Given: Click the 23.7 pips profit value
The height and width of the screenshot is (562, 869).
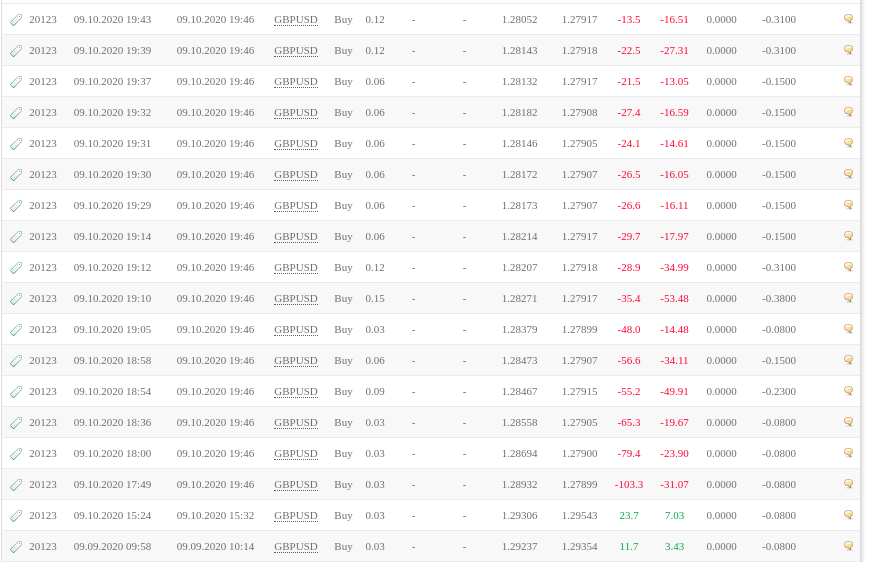Looking at the screenshot, I should point(629,515).
